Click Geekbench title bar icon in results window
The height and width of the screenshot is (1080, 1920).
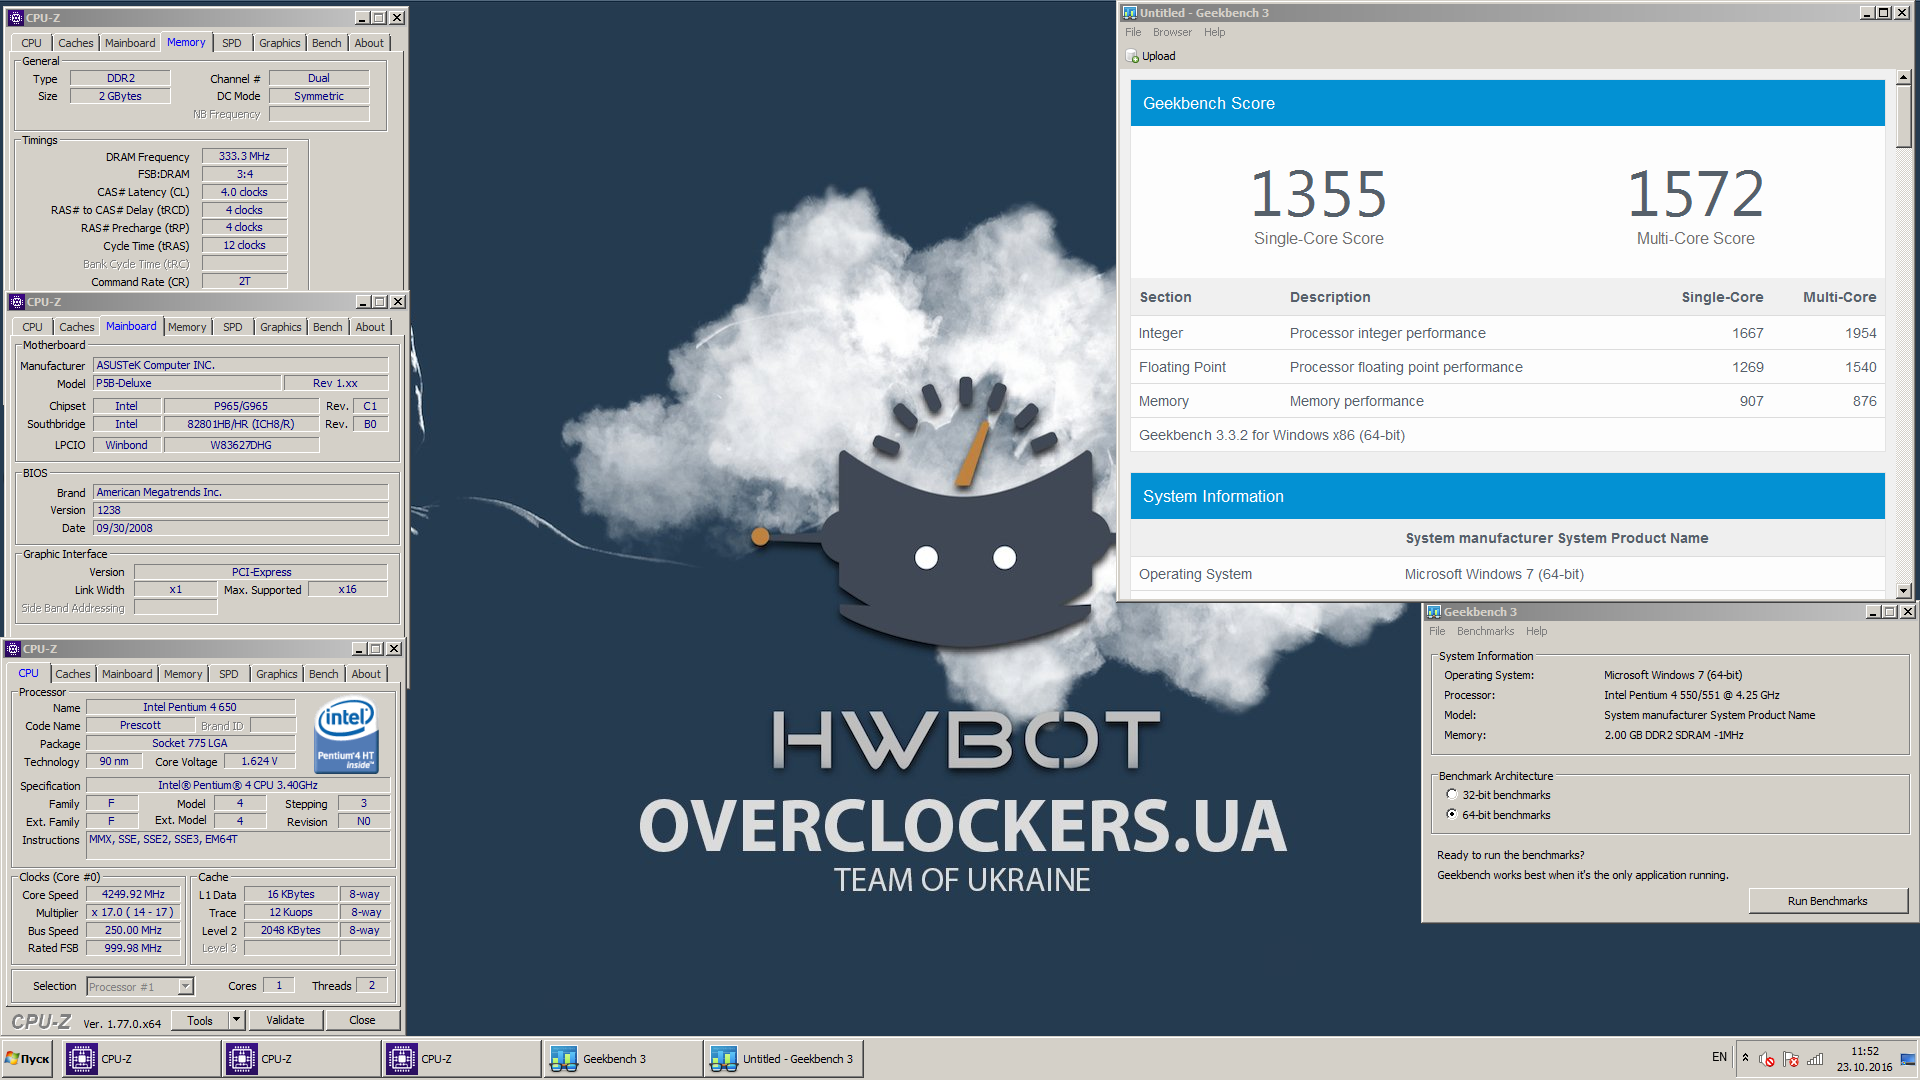click(1130, 13)
